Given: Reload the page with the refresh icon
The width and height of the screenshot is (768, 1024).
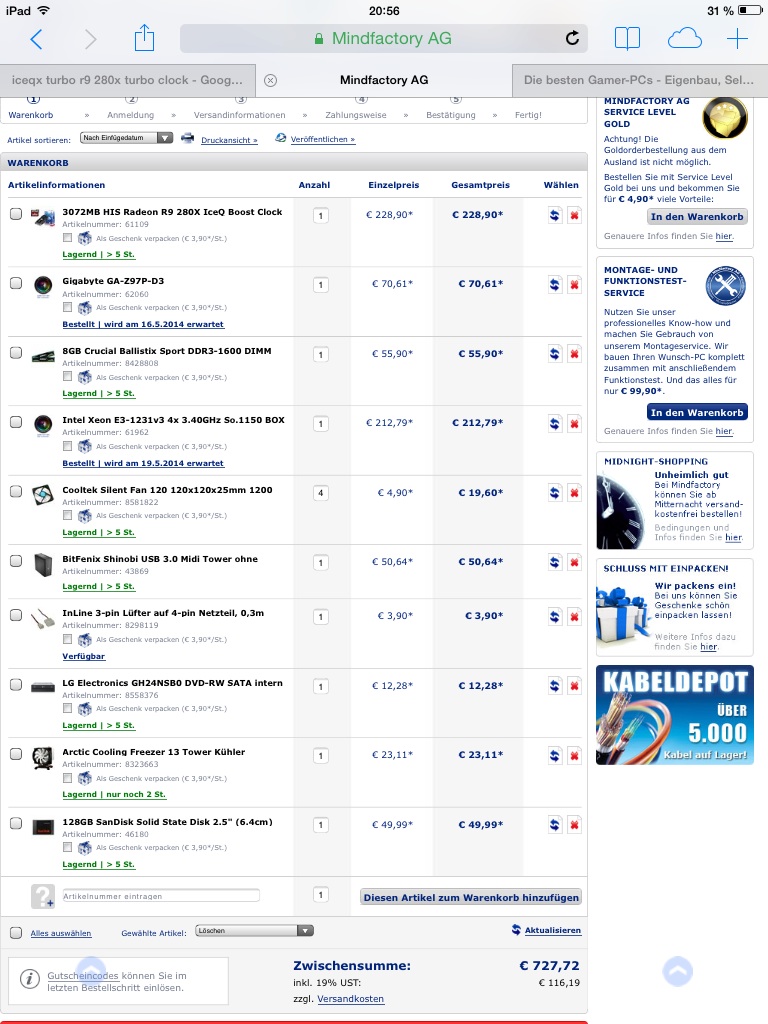Looking at the screenshot, I should coord(572,38).
